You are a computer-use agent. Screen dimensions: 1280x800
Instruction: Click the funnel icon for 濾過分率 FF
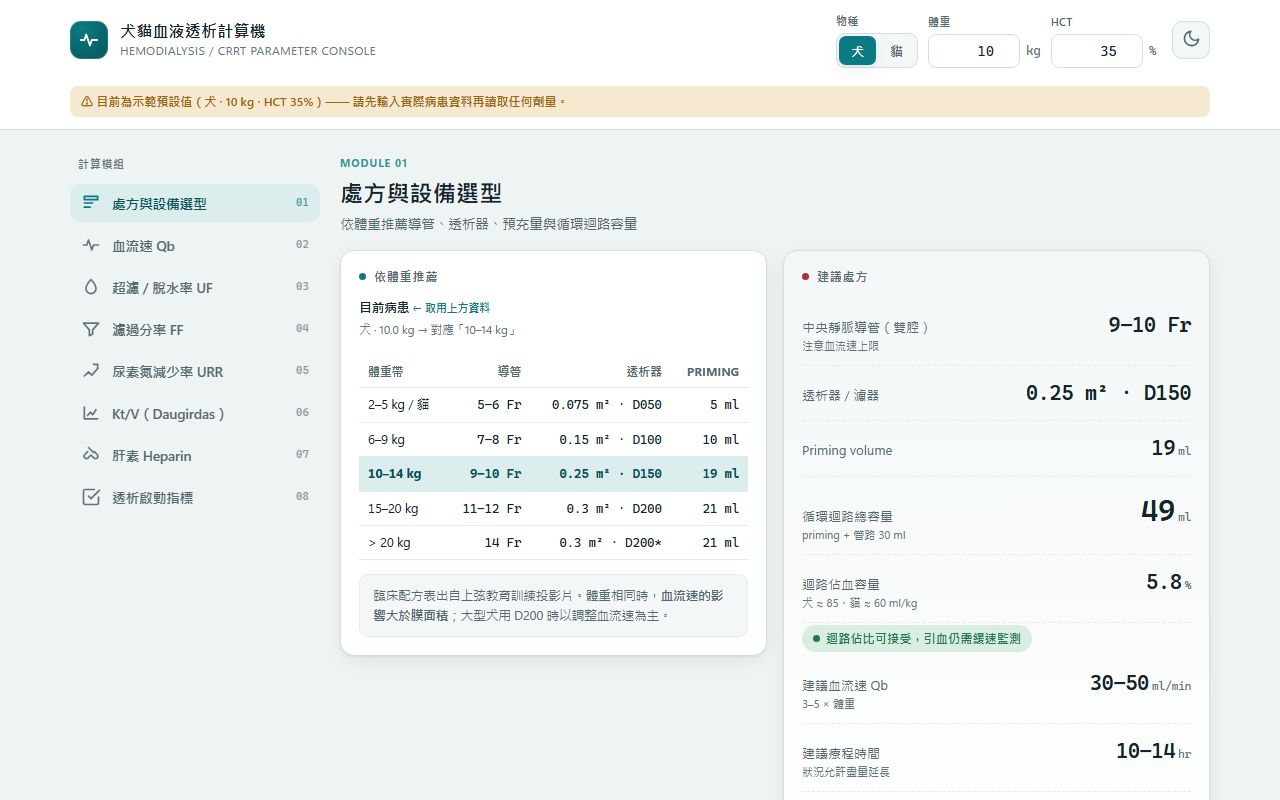point(91,329)
